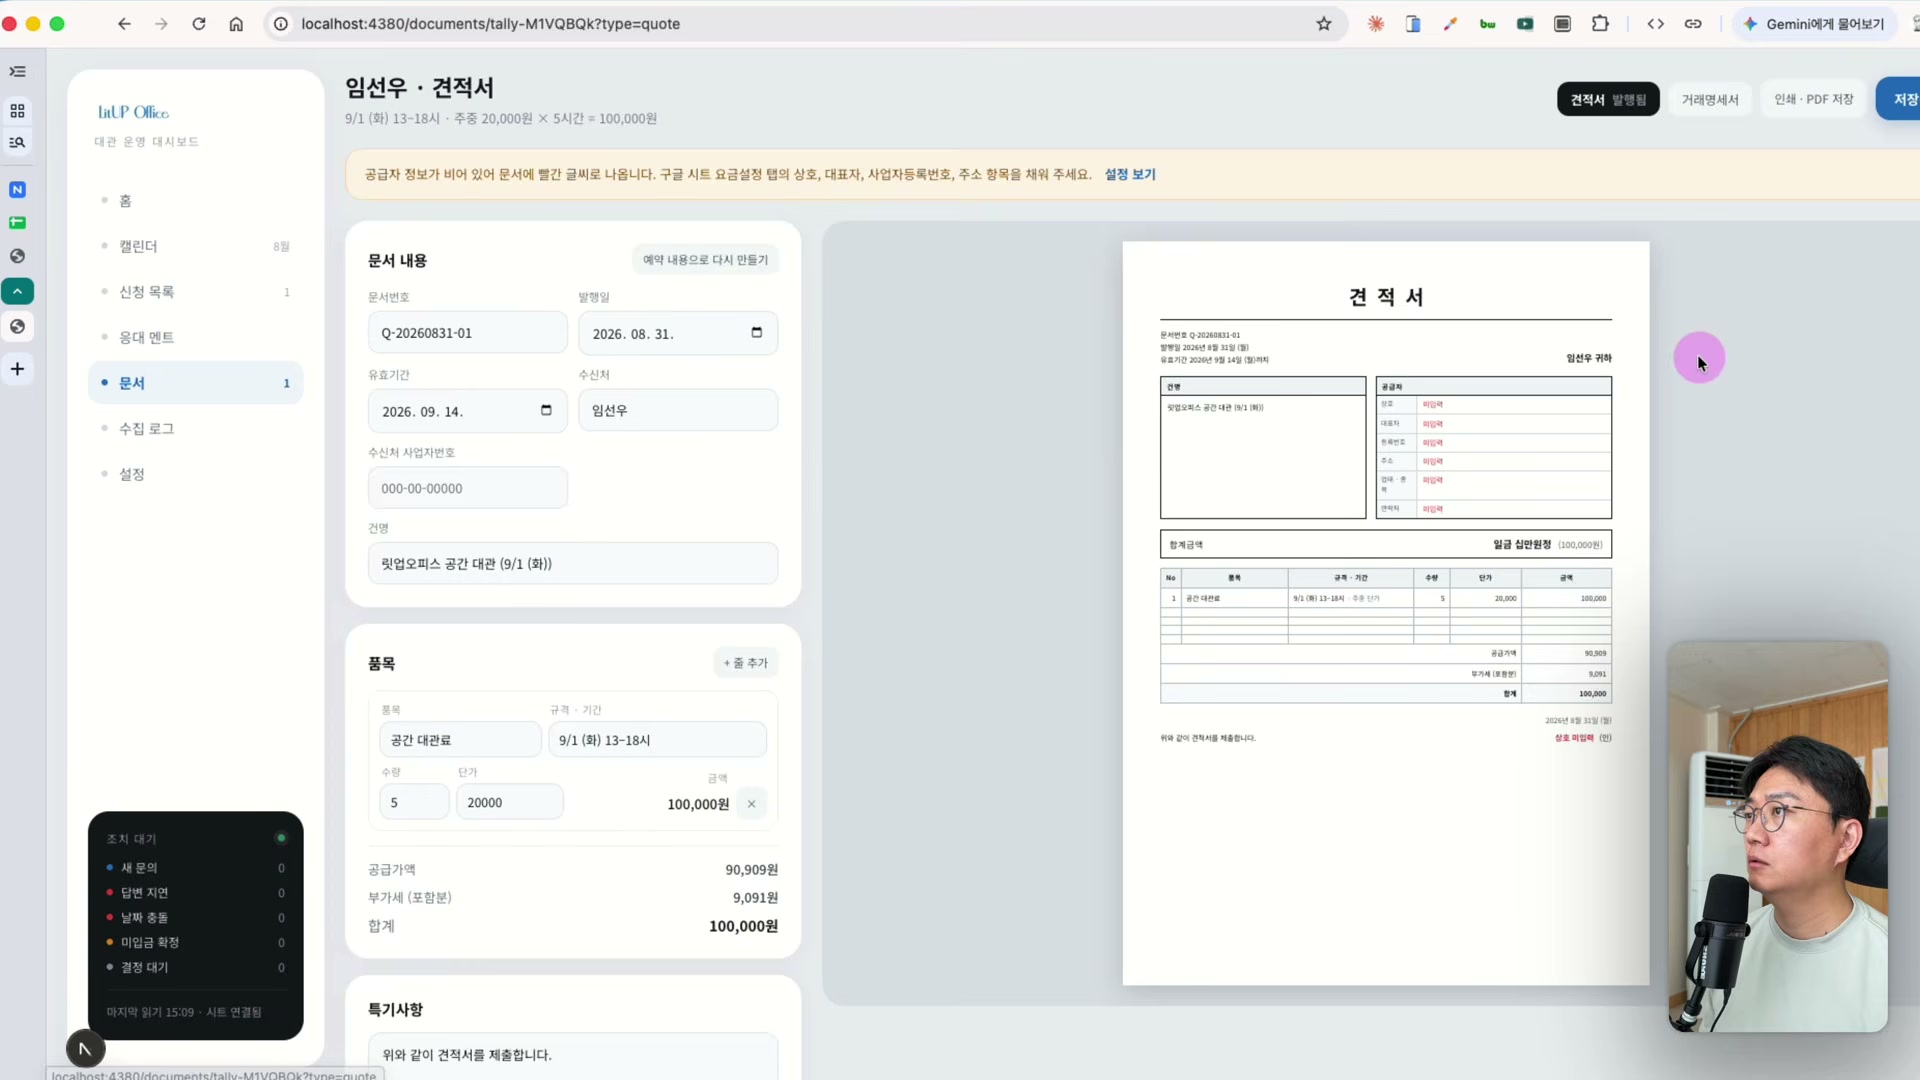Click the 수신처 사업자번호 input field
Viewport: 1920px width, 1080px height.
click(468, 489)
